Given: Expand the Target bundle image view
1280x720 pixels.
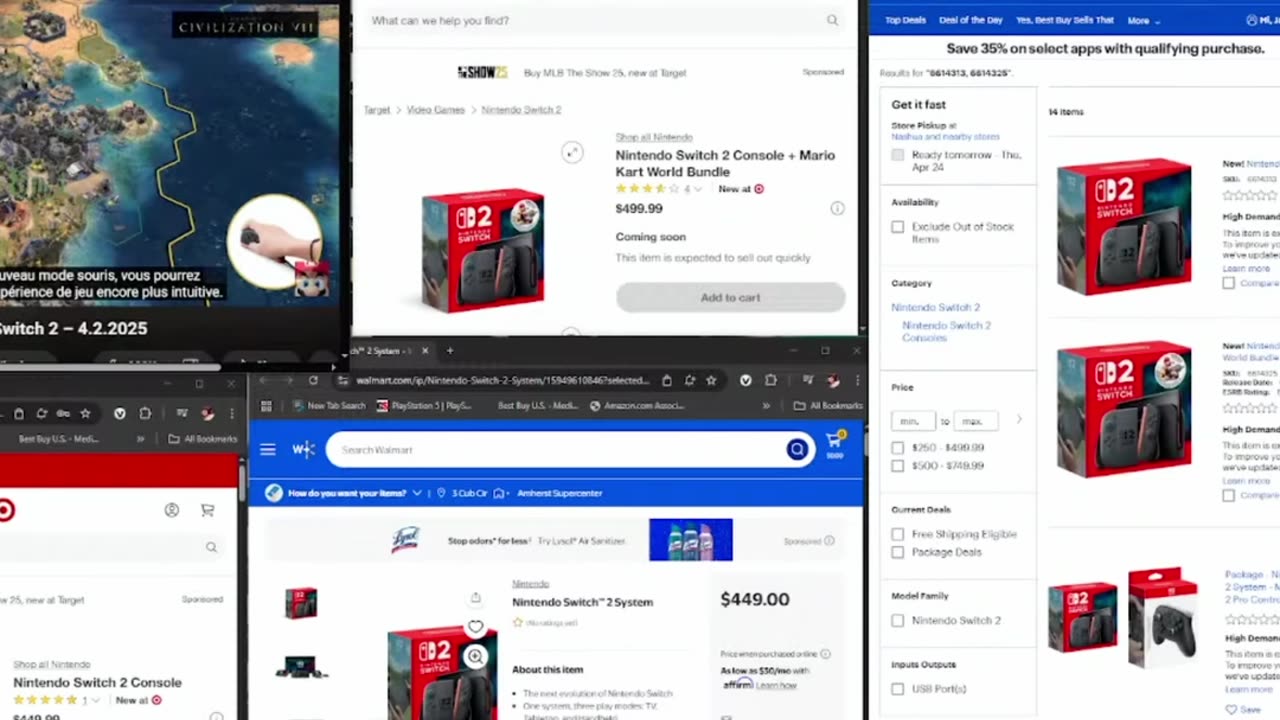Looking at the screenshot, I should pyautogui.click(x=572, y=152).
